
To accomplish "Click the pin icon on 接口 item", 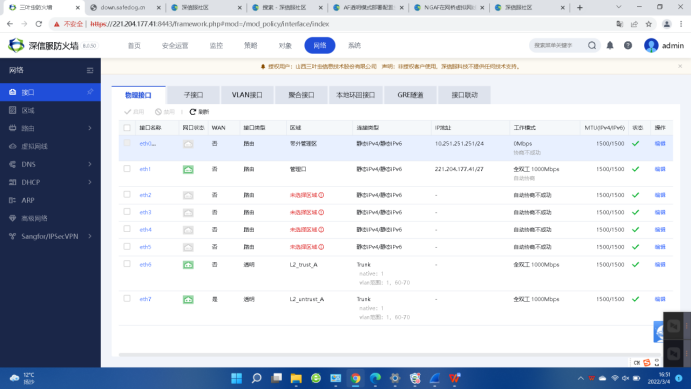I will (90, 92).
